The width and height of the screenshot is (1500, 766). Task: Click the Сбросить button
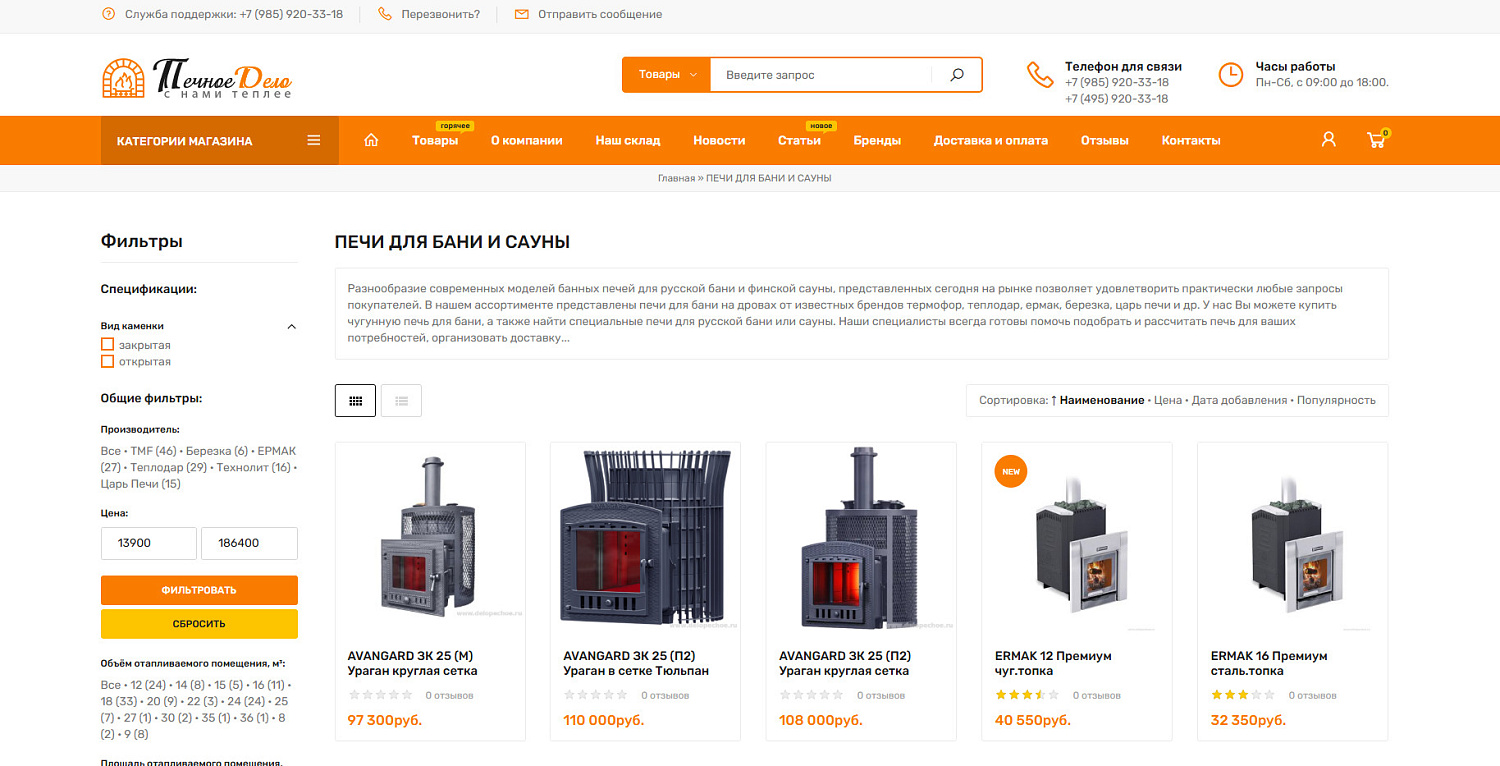click(199, 624)
